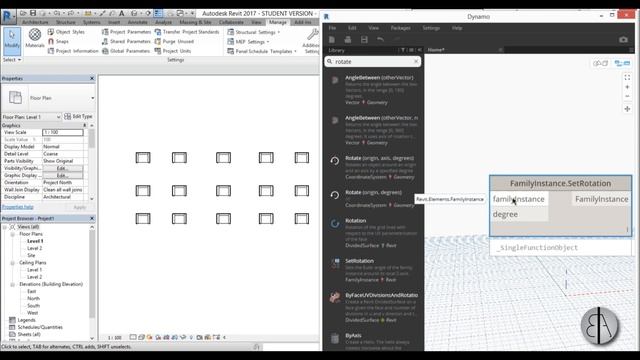Collapse the Ceiling Plans tree node
Viewport: 640px width, 360px height.
[13, 263]
